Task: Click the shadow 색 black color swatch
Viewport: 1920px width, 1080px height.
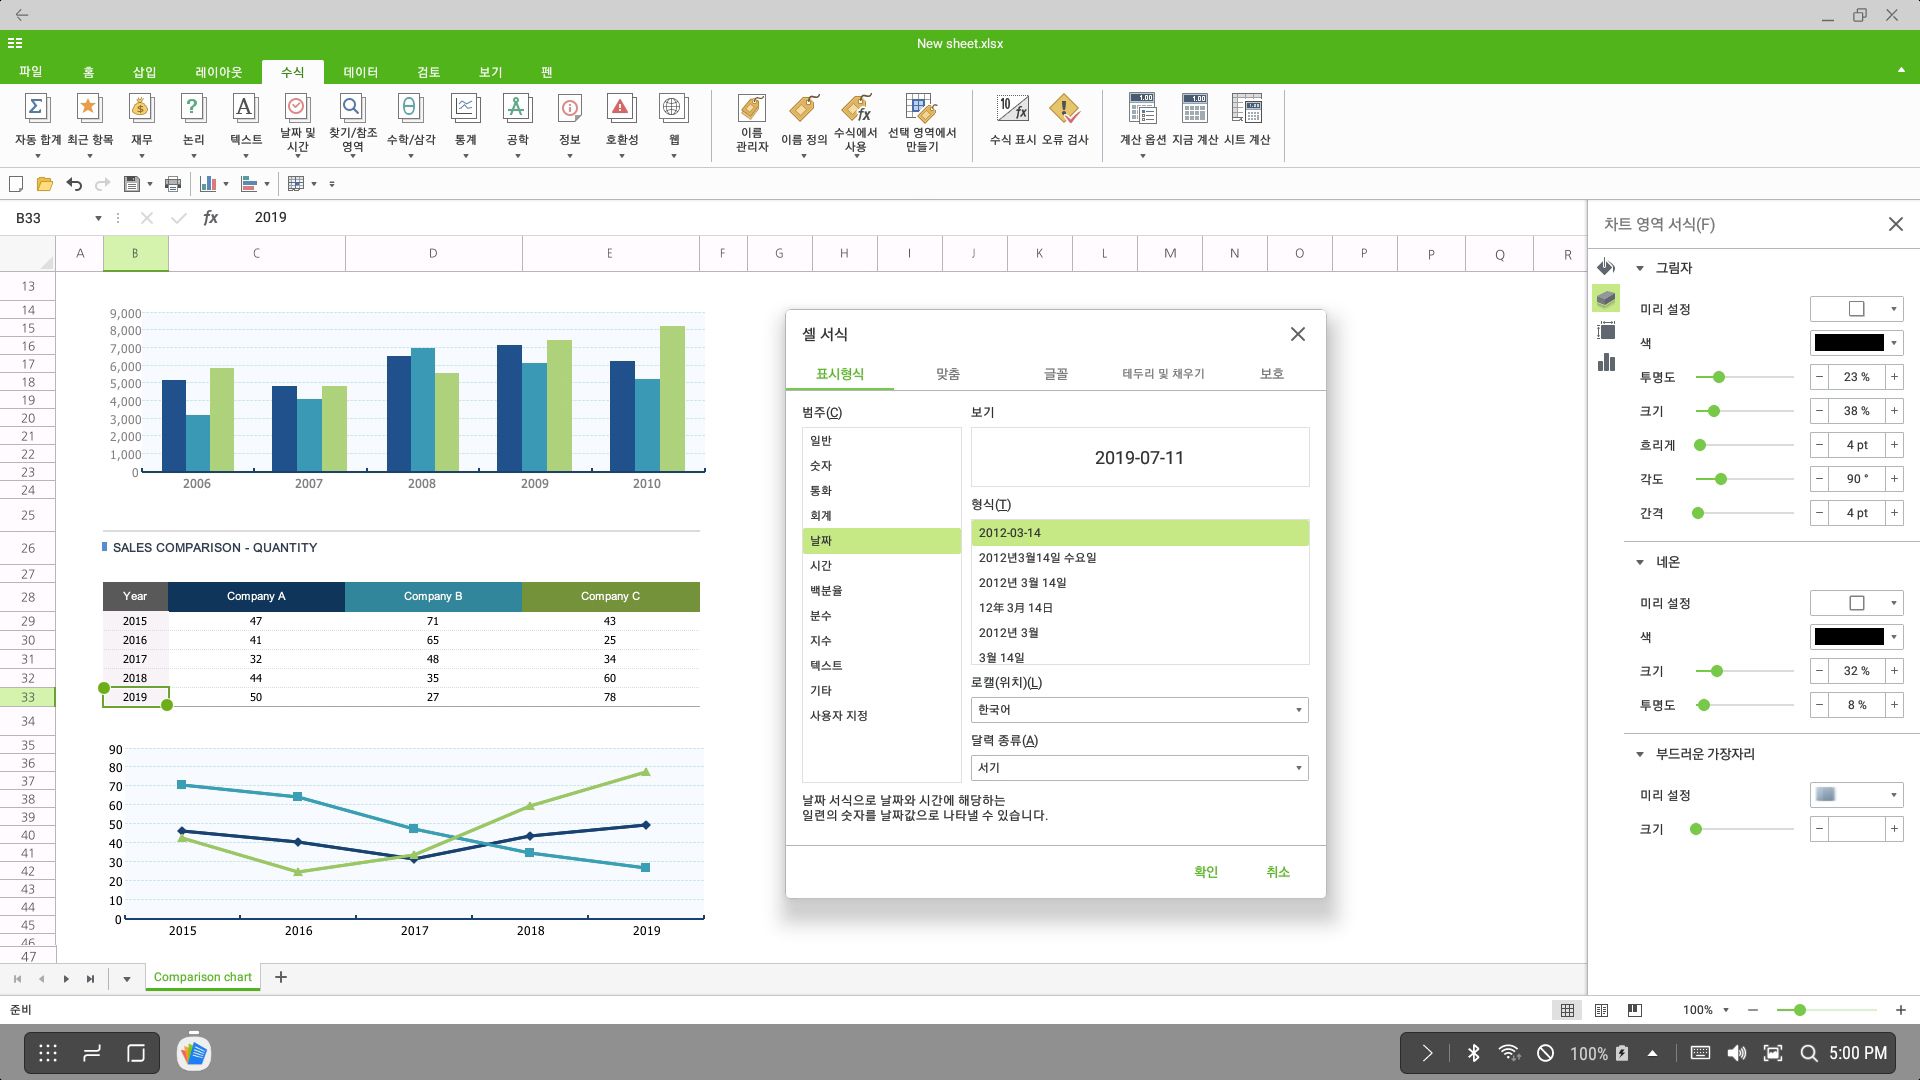Action: tap(1849, 343)
